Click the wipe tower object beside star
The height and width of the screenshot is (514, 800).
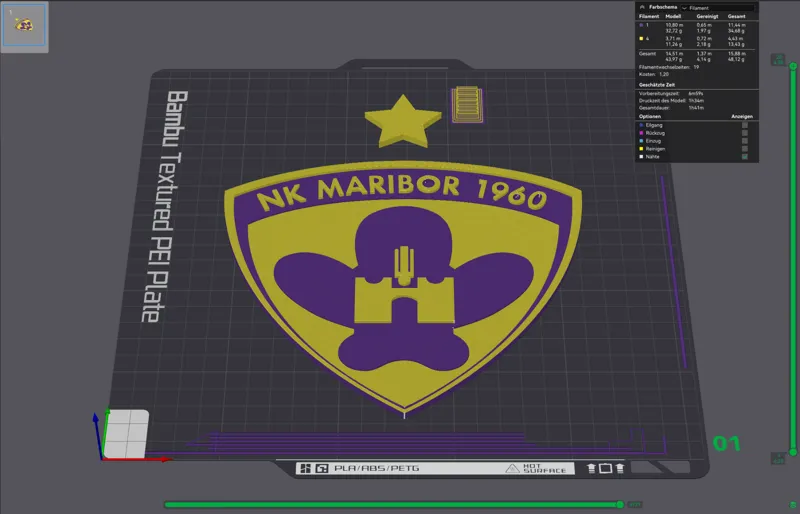(x=467, y=104)
